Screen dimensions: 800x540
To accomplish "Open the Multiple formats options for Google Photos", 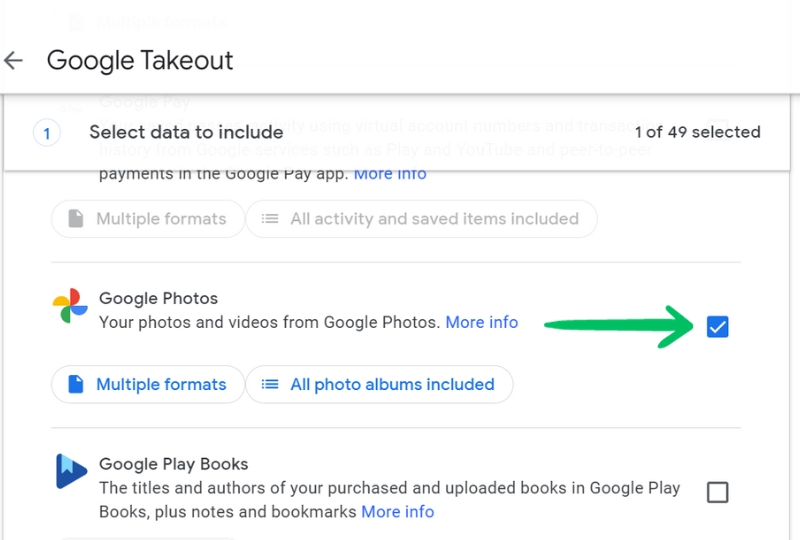I will tap(148, 384).
